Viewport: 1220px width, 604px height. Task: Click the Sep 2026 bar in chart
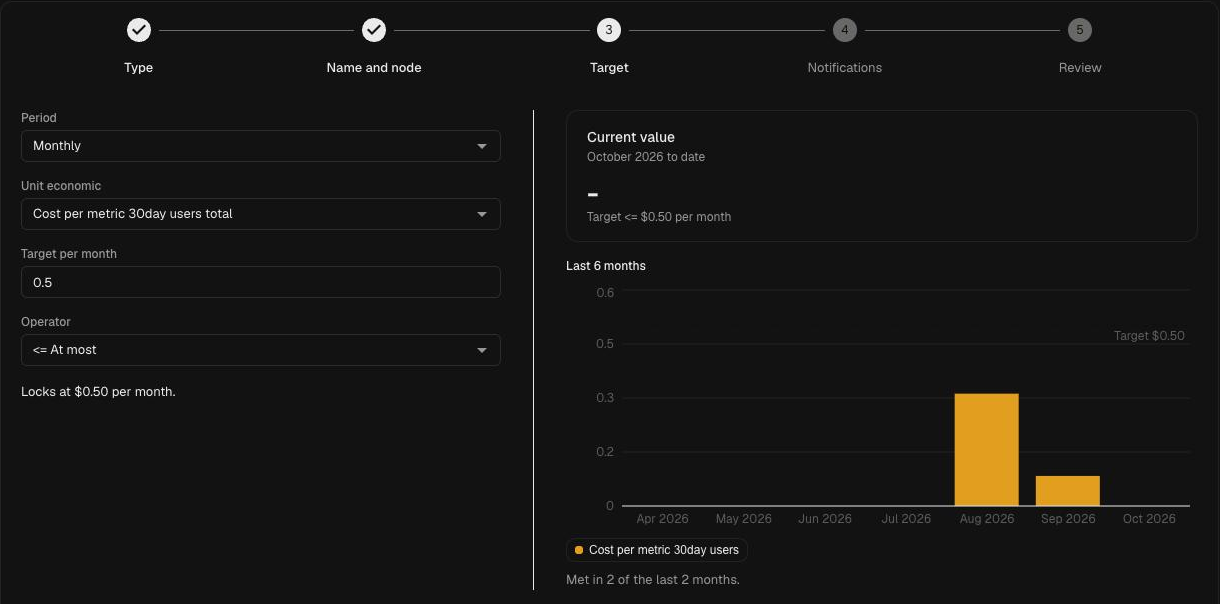pos(1068,491)
